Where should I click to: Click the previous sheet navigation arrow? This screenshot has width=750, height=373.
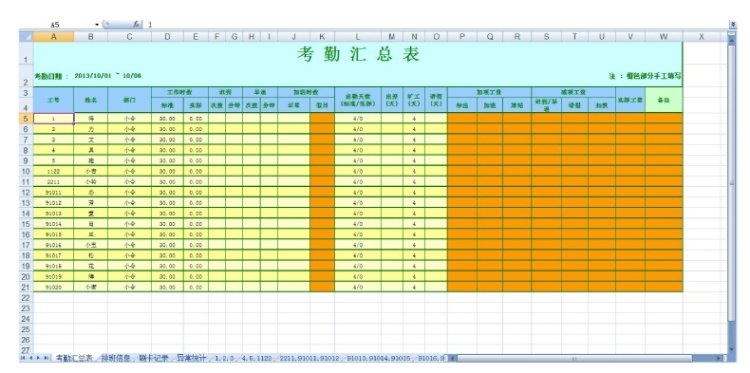click(31, 358)
